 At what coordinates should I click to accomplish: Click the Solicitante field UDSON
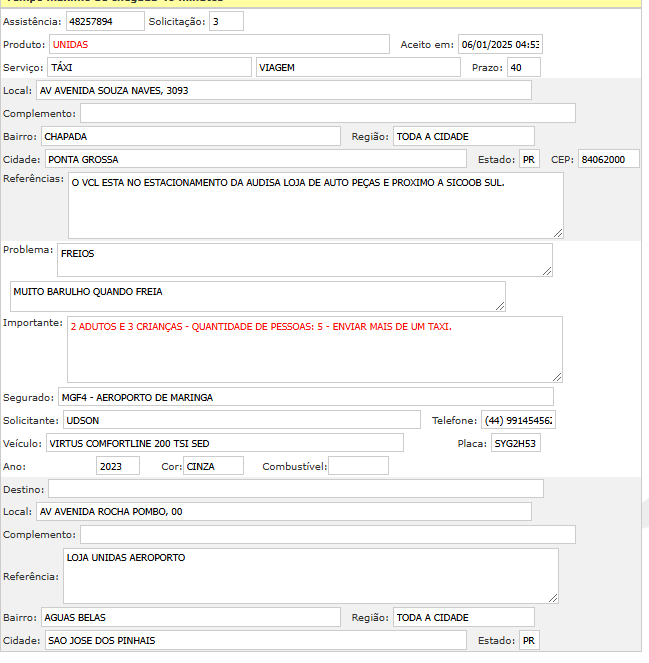pyautogui.click(x=242, y=420)
